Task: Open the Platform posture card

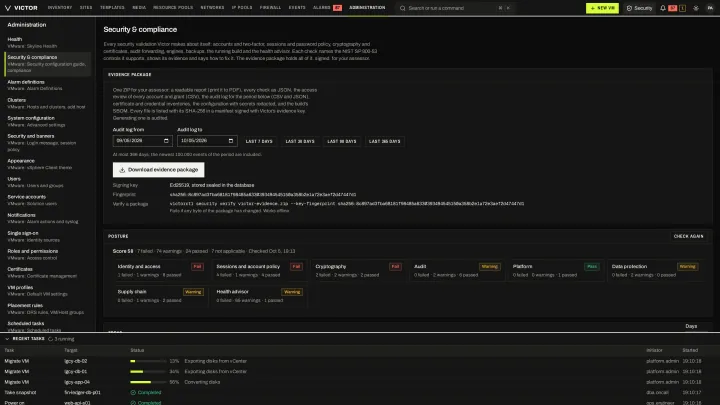Action: pos(556,270)
